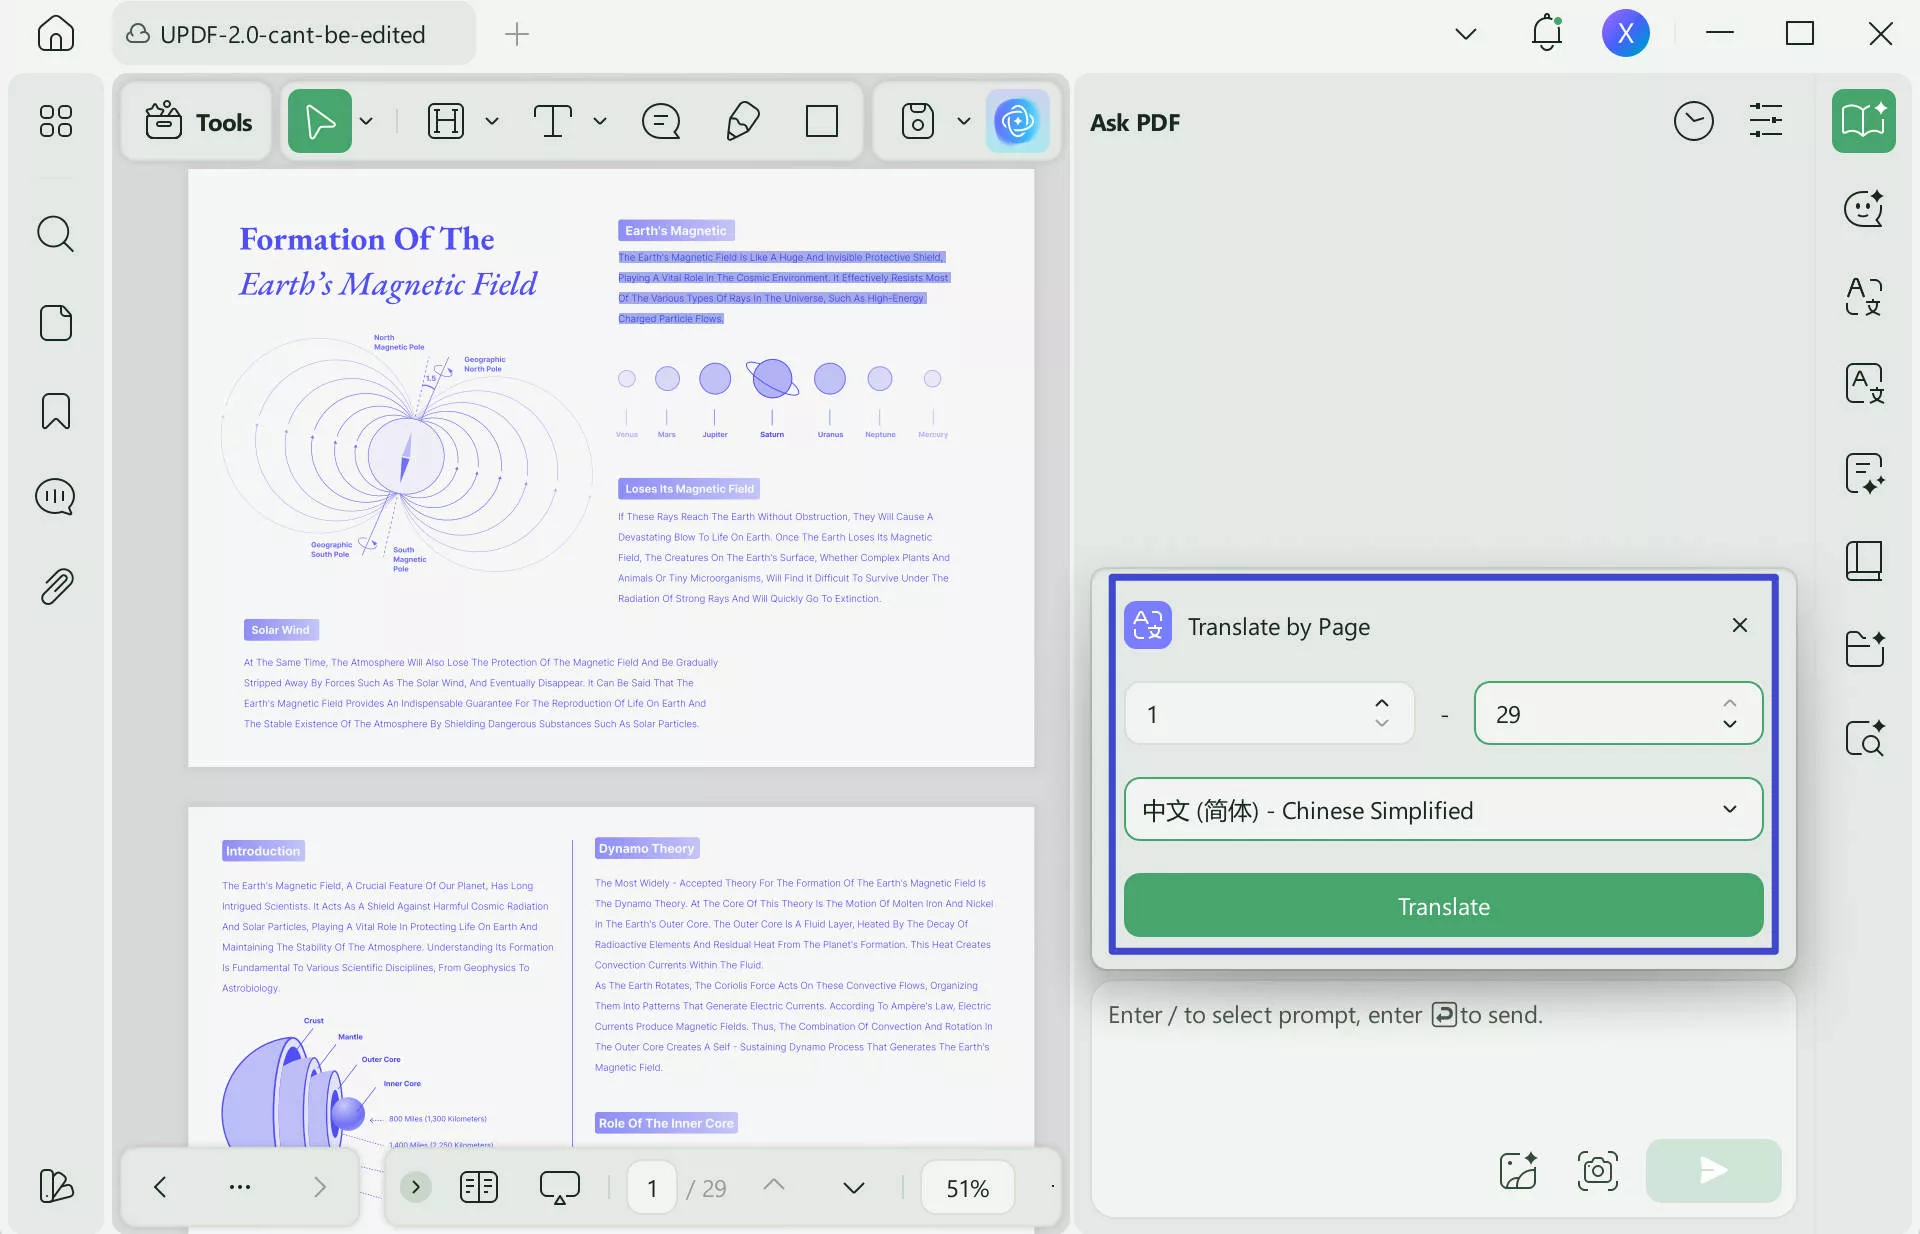Open the AI chat icon in right sidebar
Screen dimensions: 1920x1234
(x=1863, y=209)
